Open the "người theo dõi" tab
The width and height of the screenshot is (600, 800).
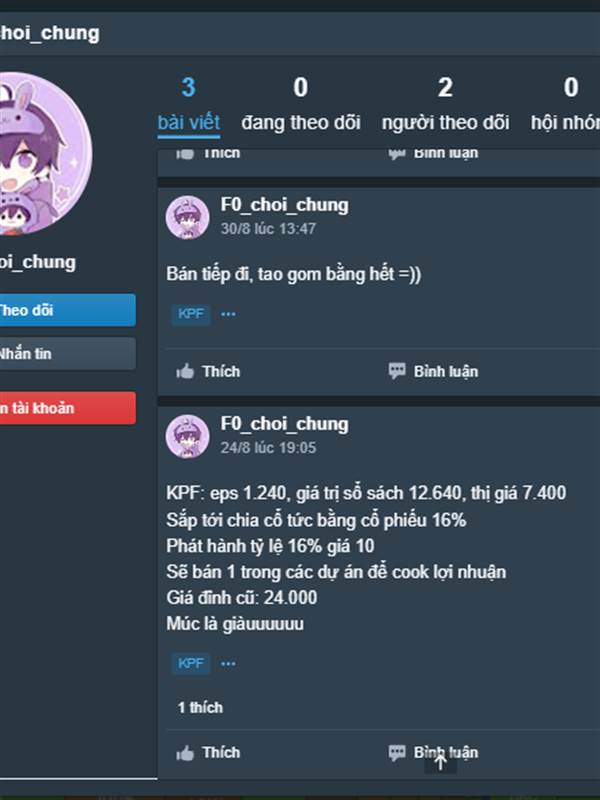(445, 106)
